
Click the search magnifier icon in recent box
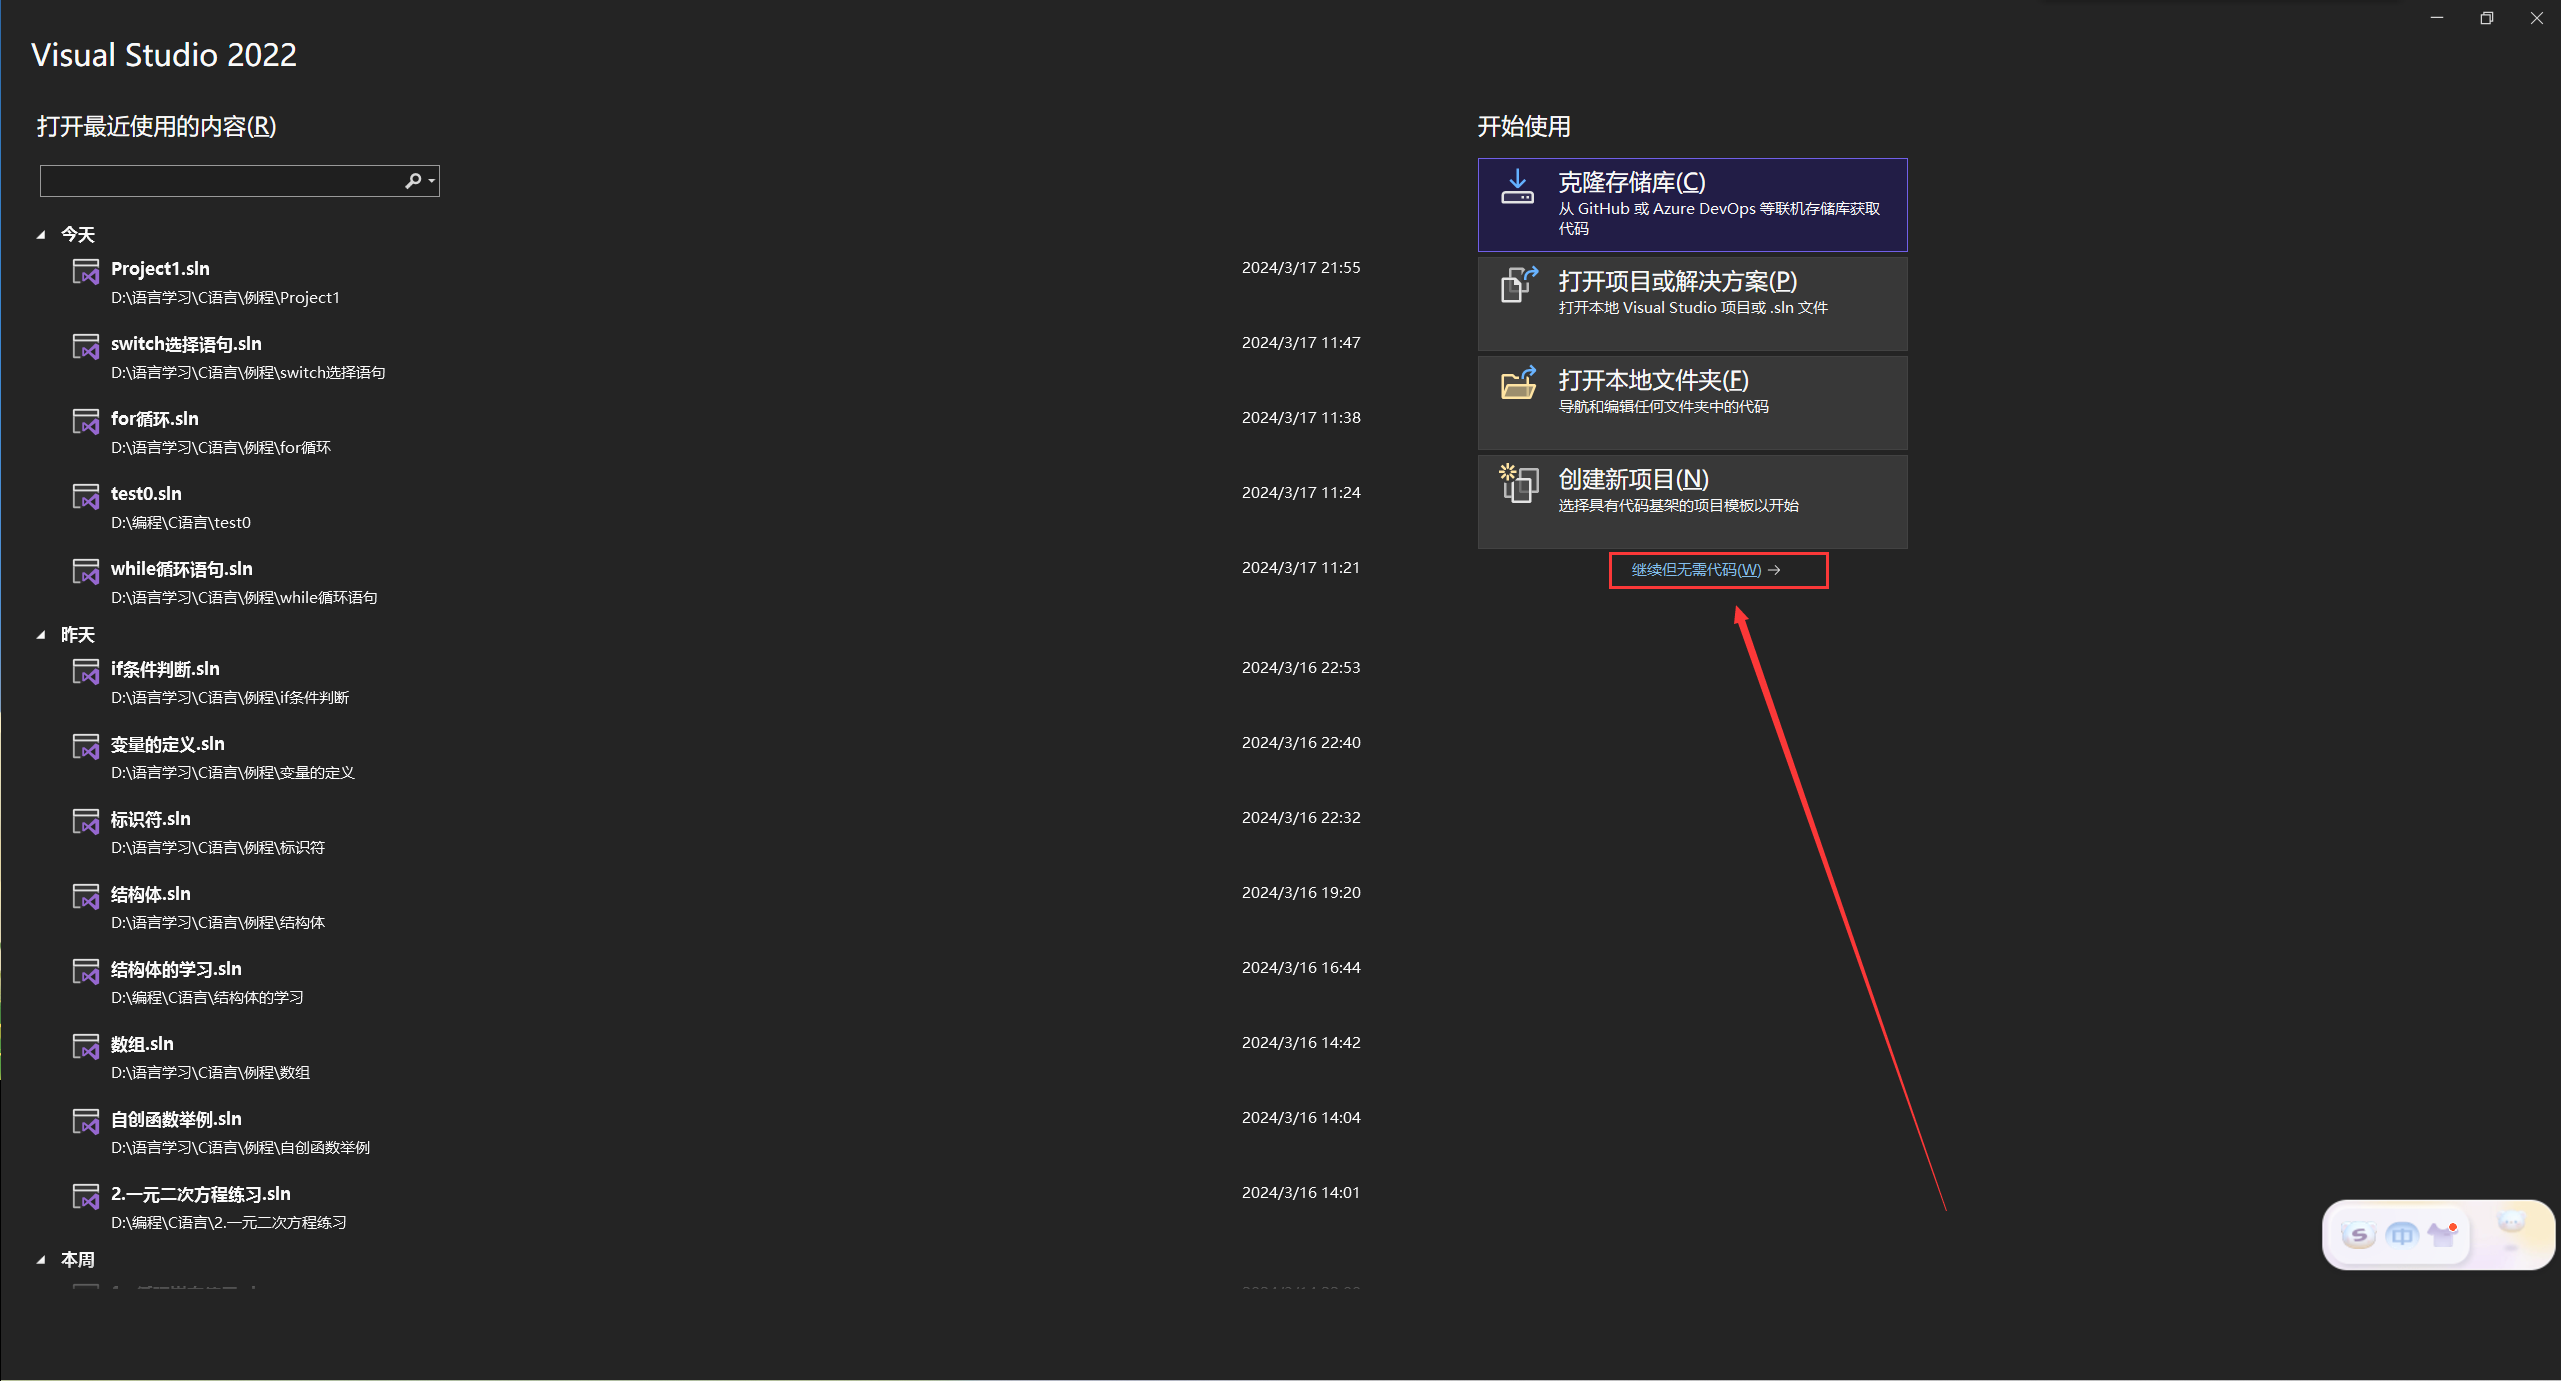413,181
